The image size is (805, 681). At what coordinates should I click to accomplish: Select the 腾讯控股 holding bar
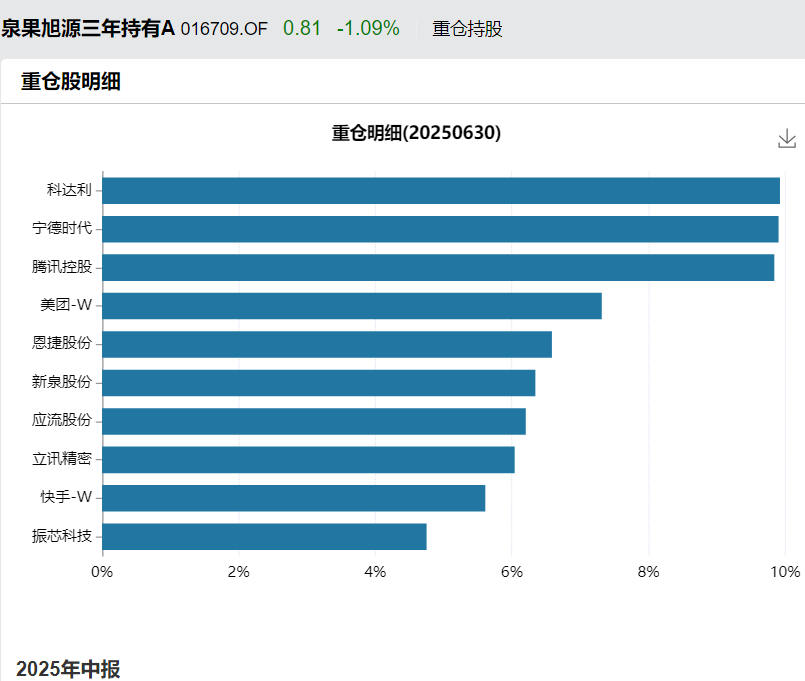click(438, 268)
